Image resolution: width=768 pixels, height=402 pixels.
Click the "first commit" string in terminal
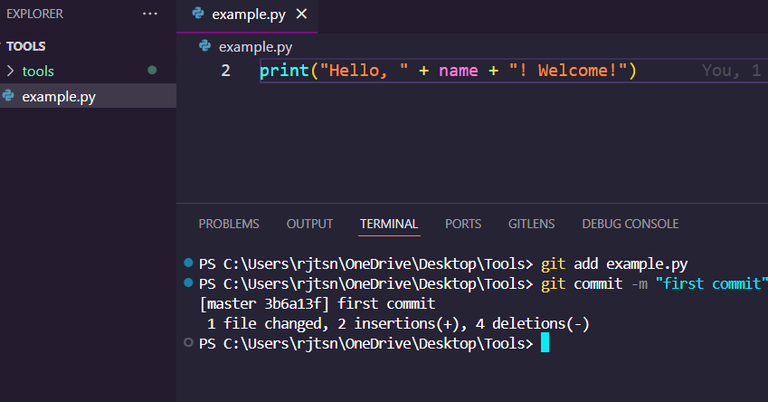pos(711,284)
